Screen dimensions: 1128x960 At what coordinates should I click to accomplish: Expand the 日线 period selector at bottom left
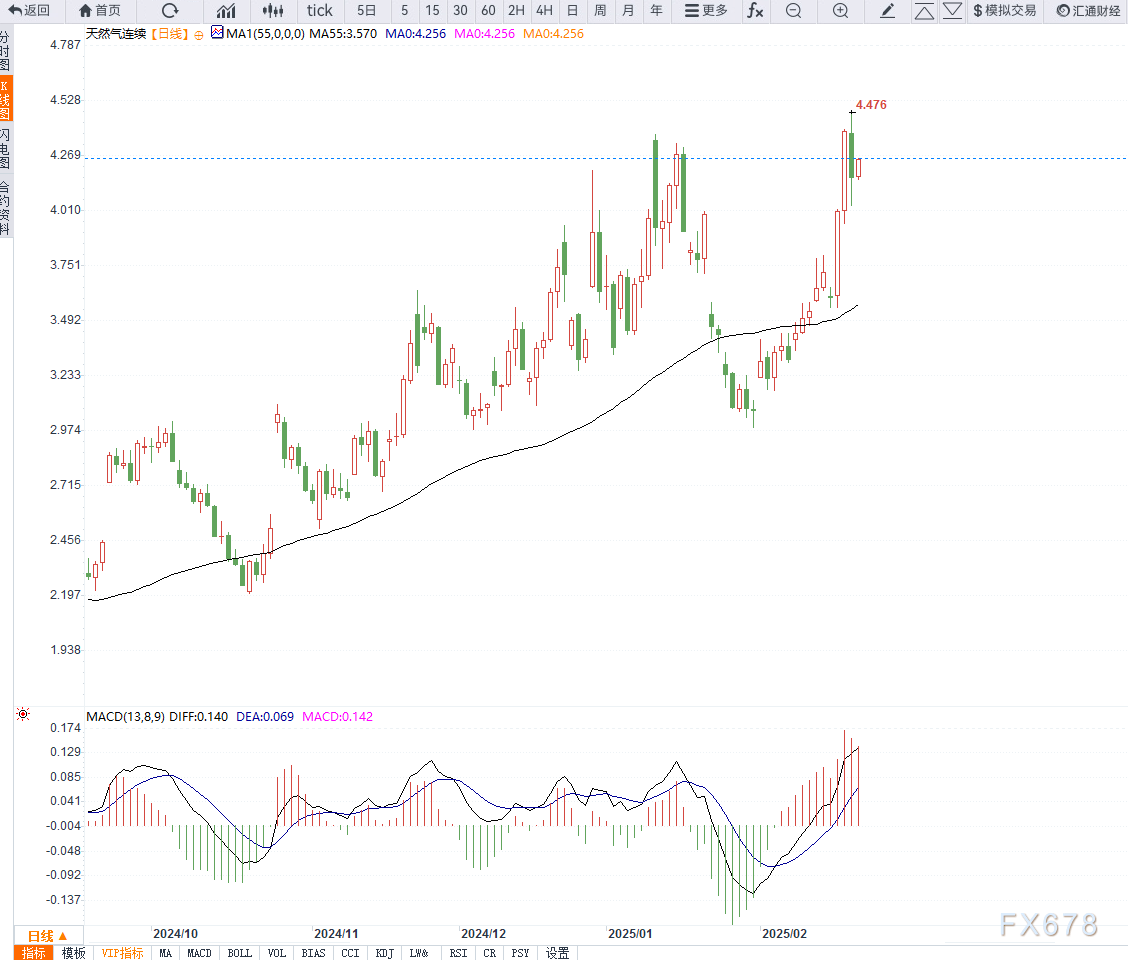tap(47, 936)
